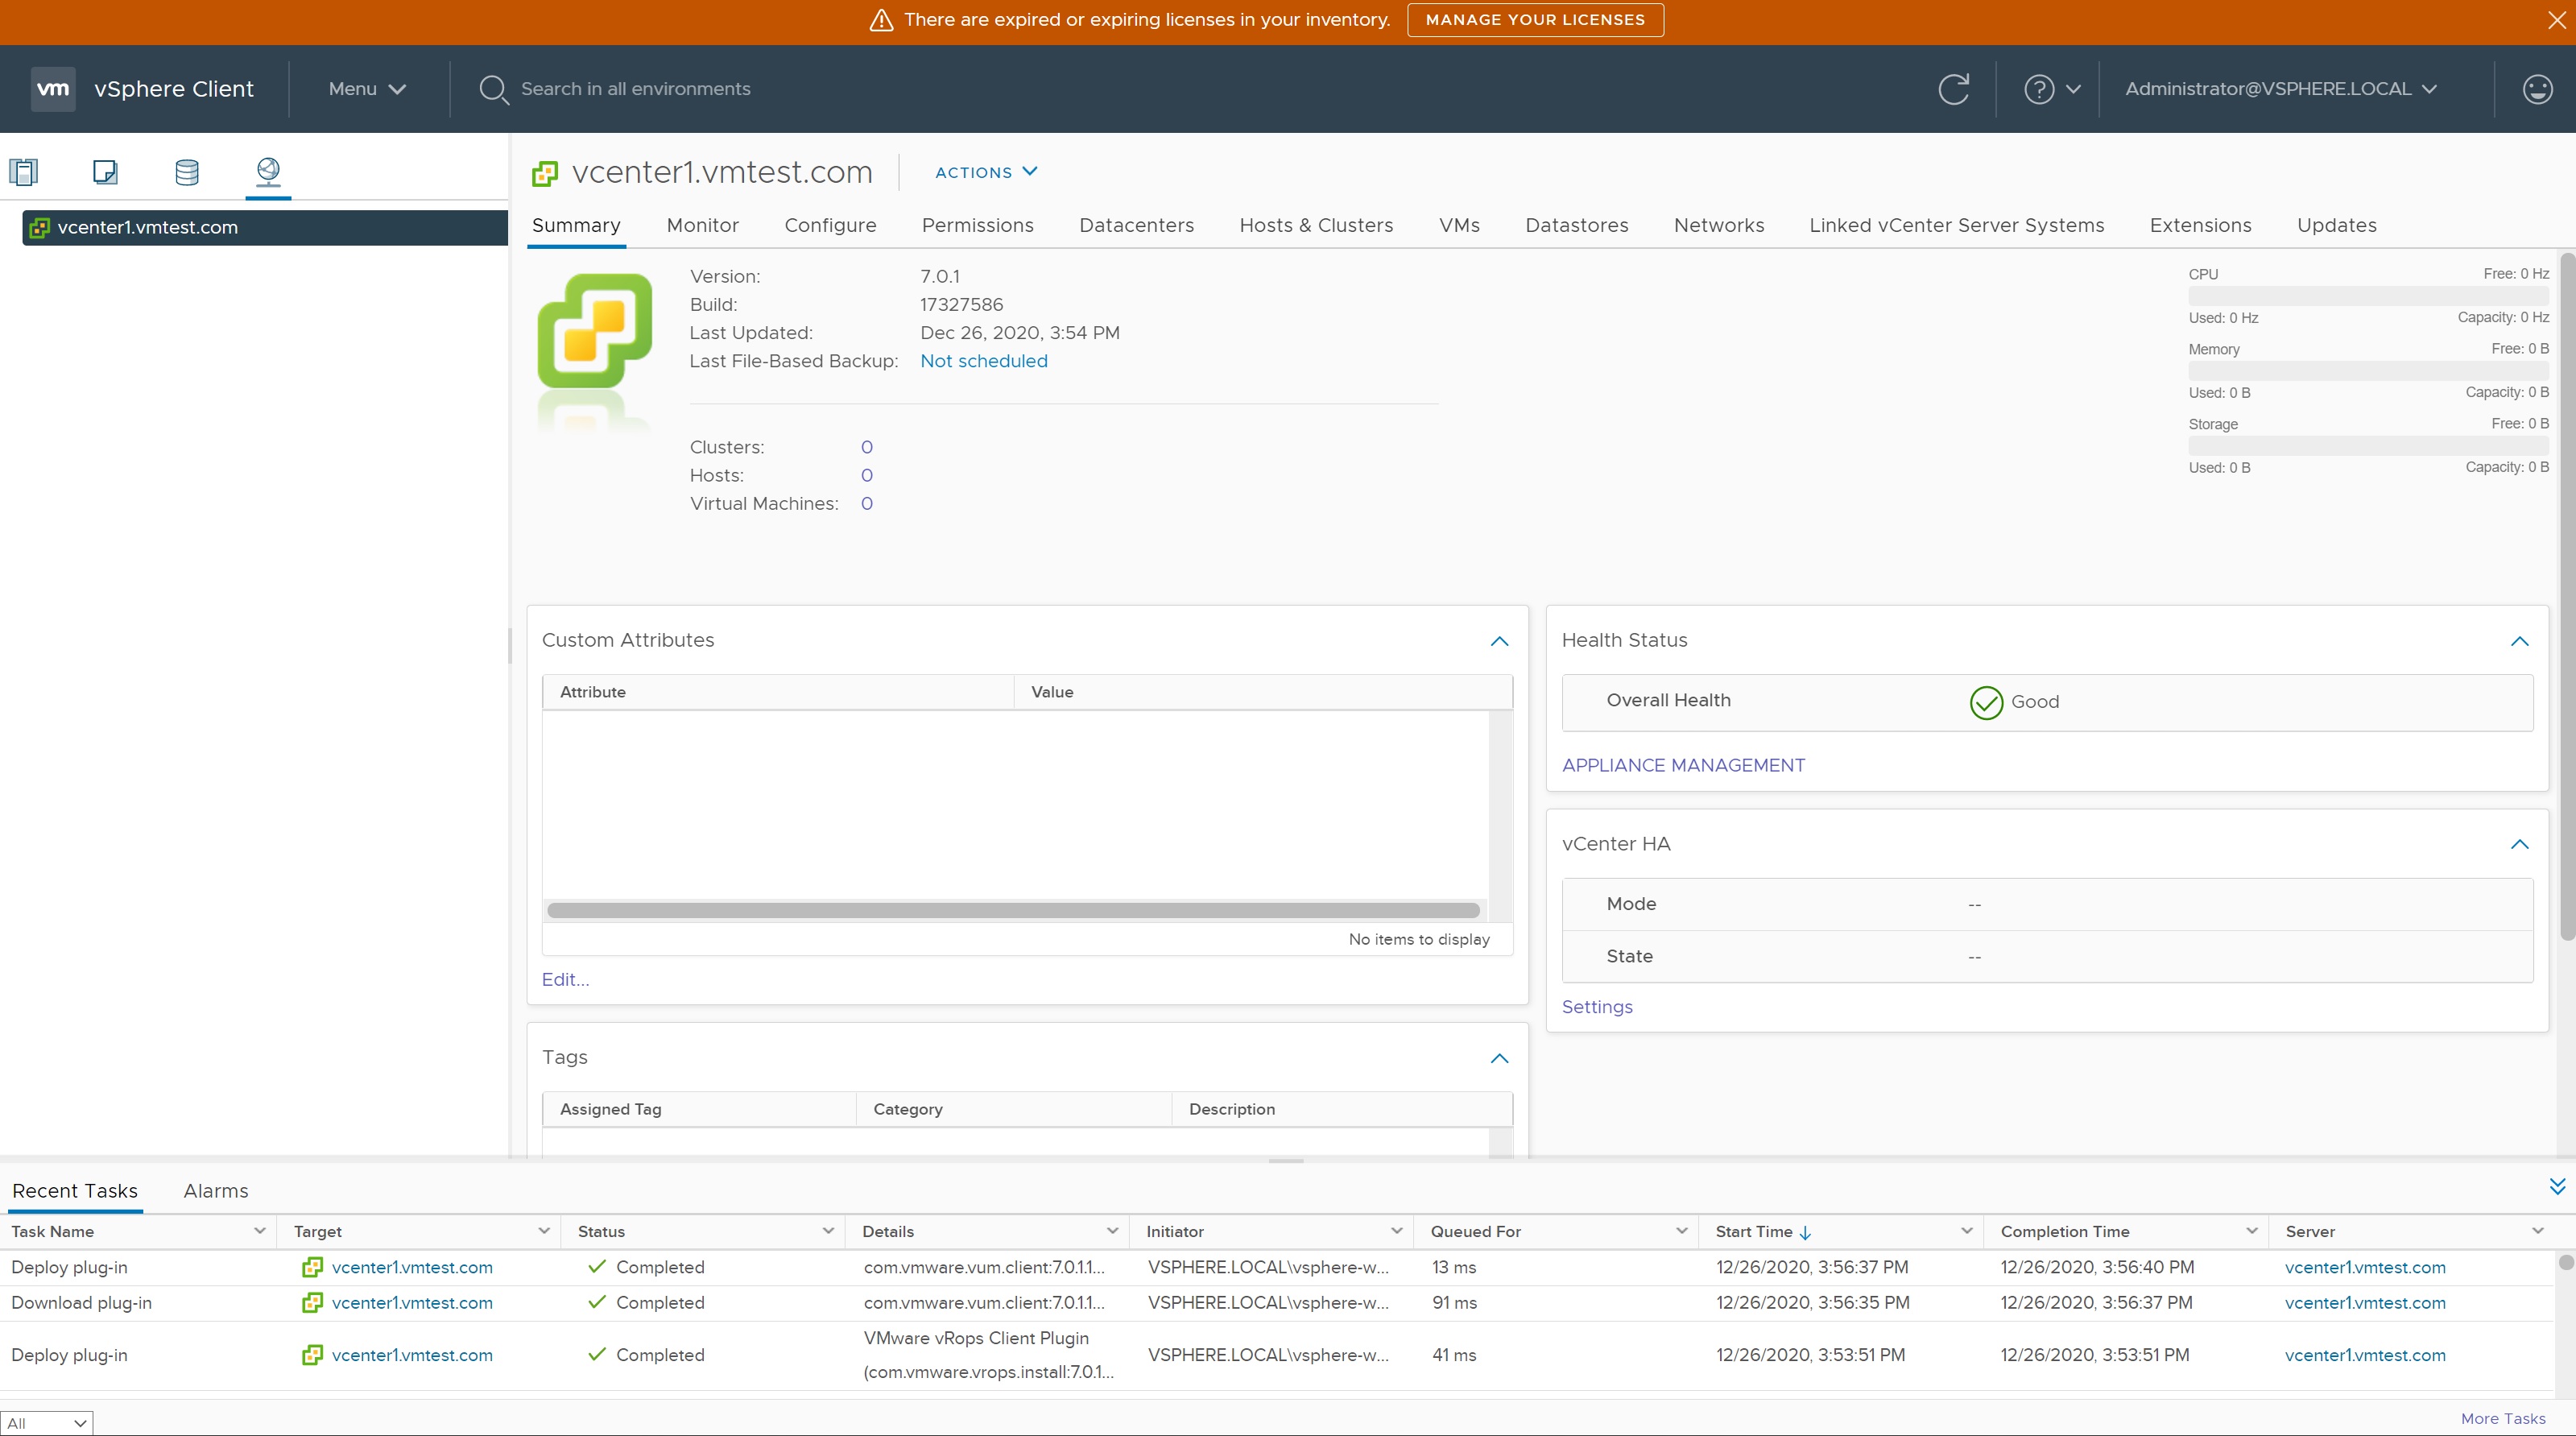Click the More Tasks link

(x=2502, y=1419)
